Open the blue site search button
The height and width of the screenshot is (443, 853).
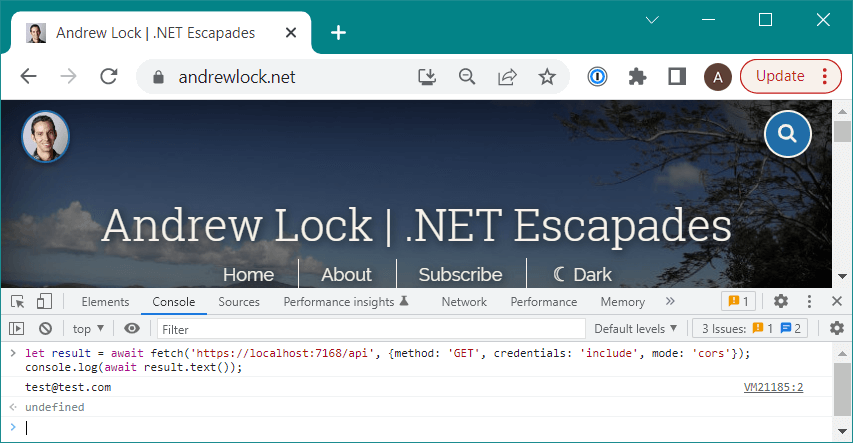tap(787, 134)
